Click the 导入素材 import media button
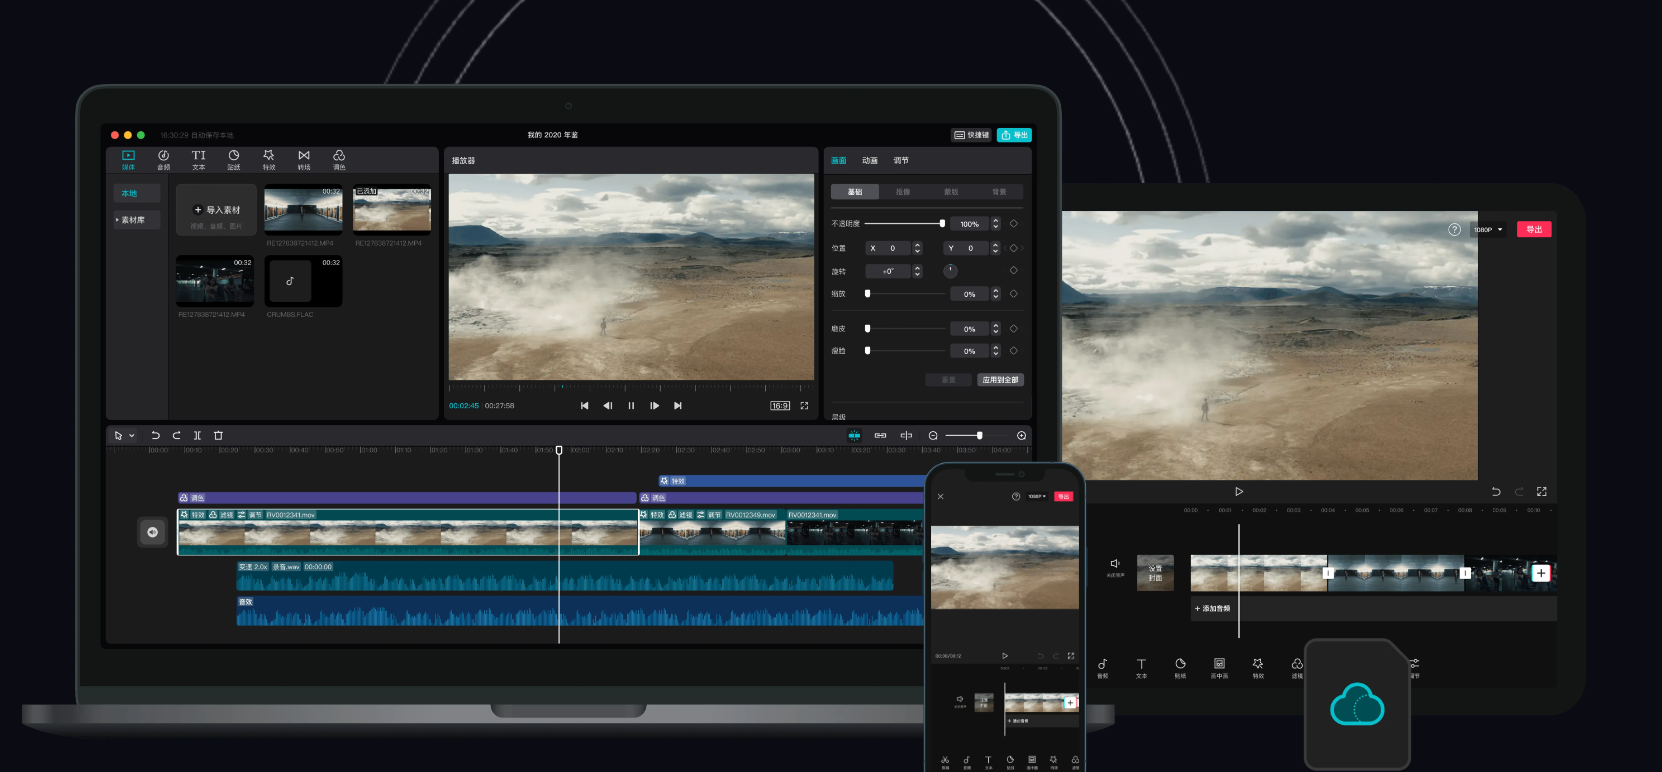Viewport: 1662px width, 772px height. click(x=217, y=210)
